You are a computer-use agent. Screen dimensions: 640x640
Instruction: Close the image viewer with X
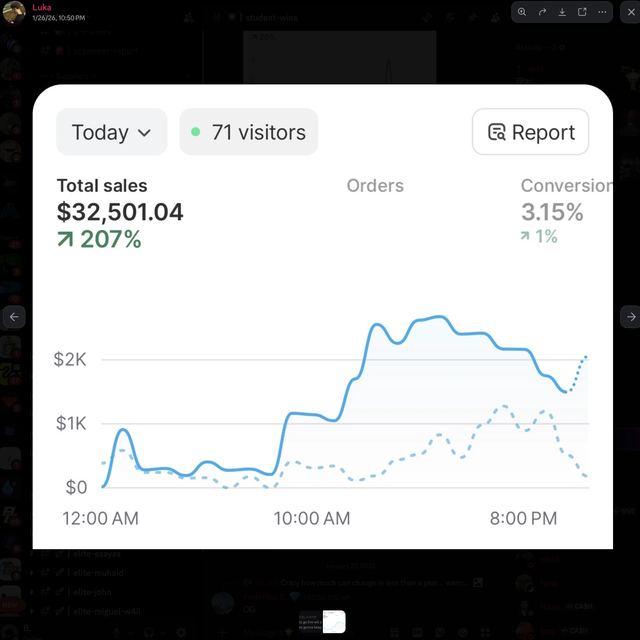(x=631, y=12)
